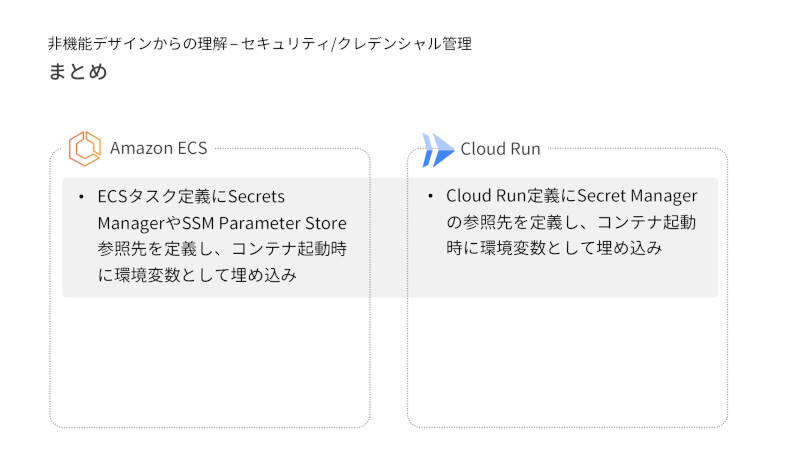The height and width of the screenshot is (450, 800).
Task: Select the Cloud Run heading label
Action: click(x=500, y=149)
